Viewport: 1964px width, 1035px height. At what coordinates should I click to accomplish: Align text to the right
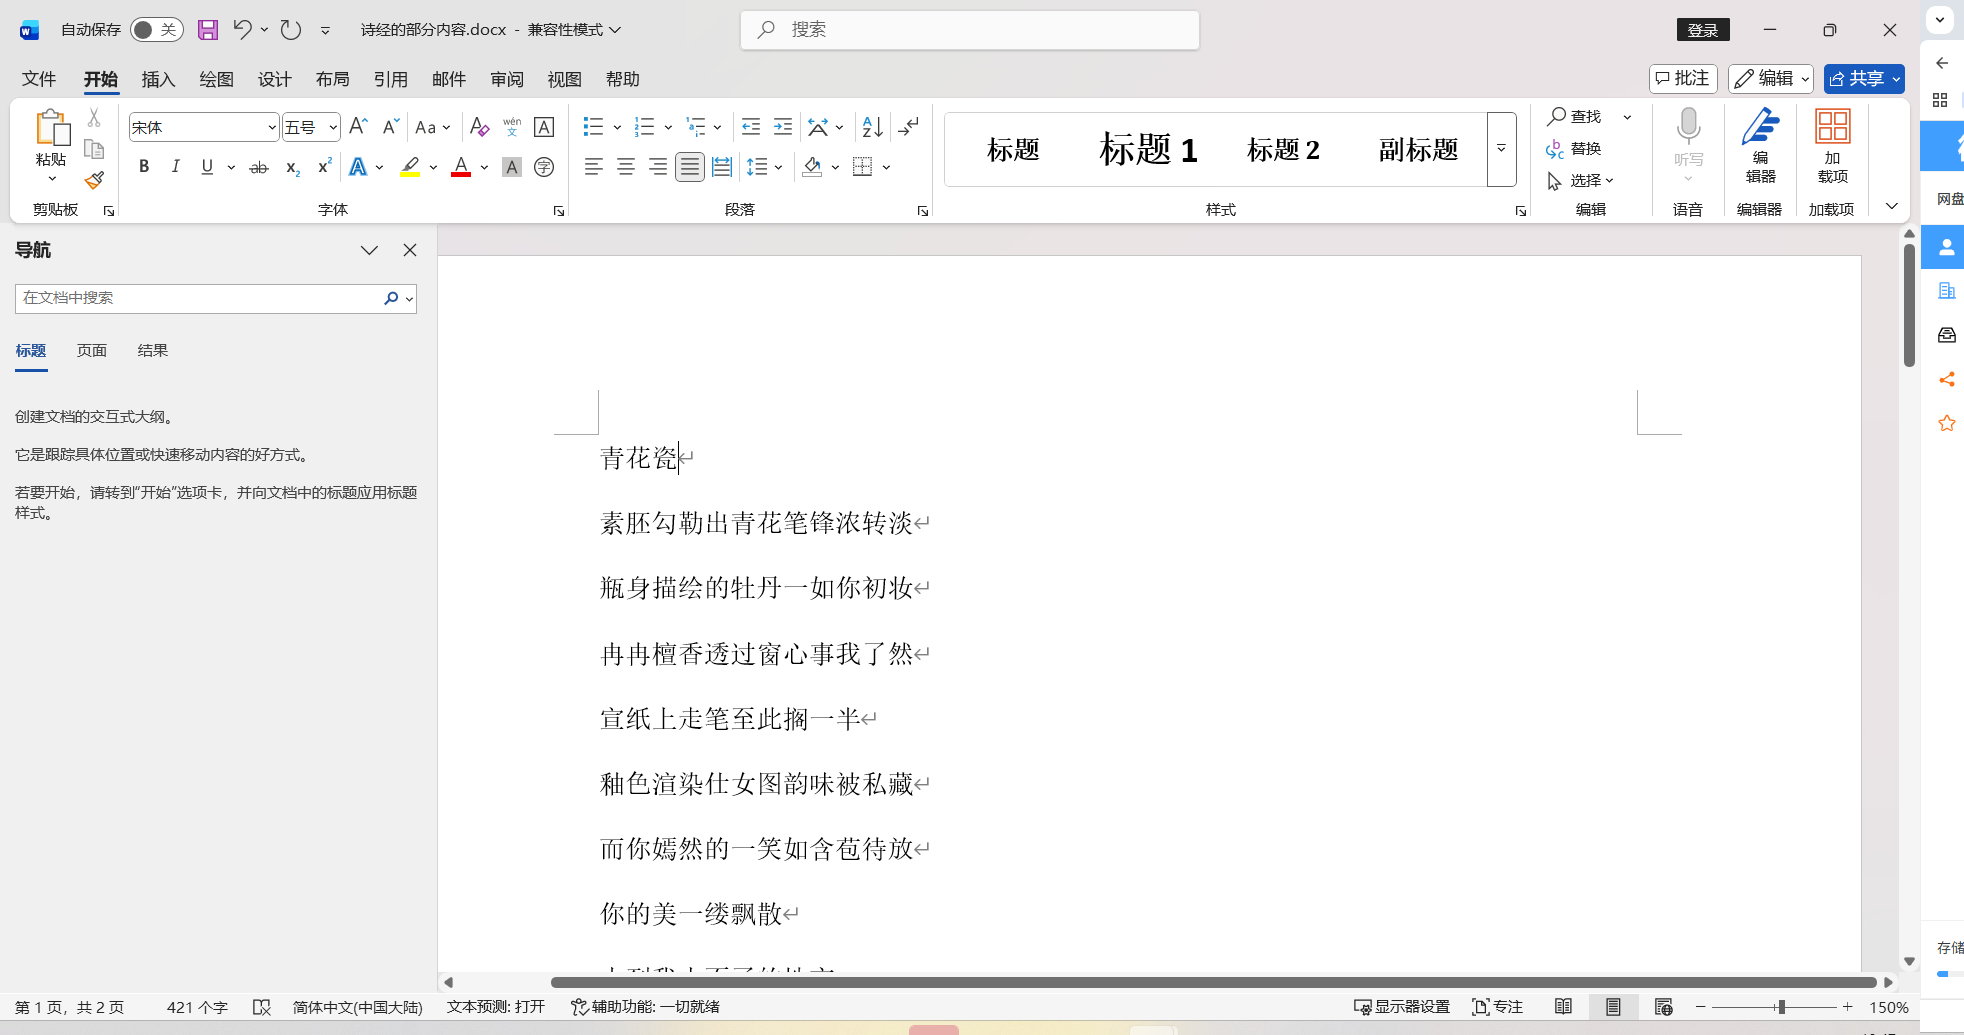tap(658, 167)
